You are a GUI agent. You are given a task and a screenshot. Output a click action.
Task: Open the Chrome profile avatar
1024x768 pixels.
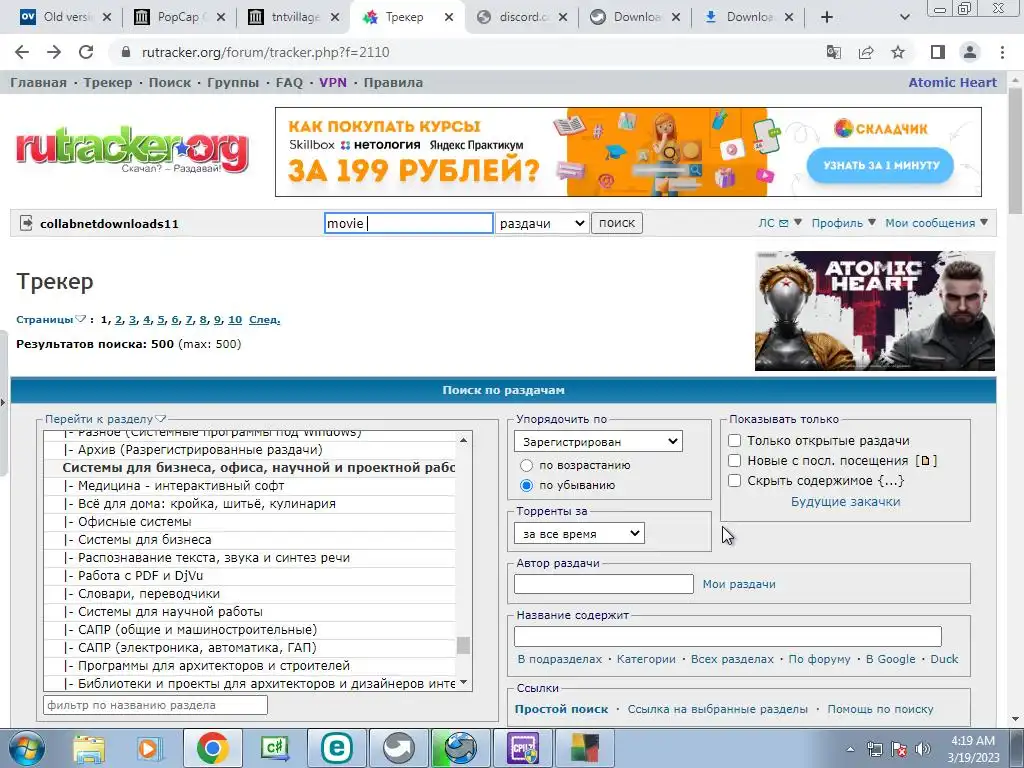970,52
